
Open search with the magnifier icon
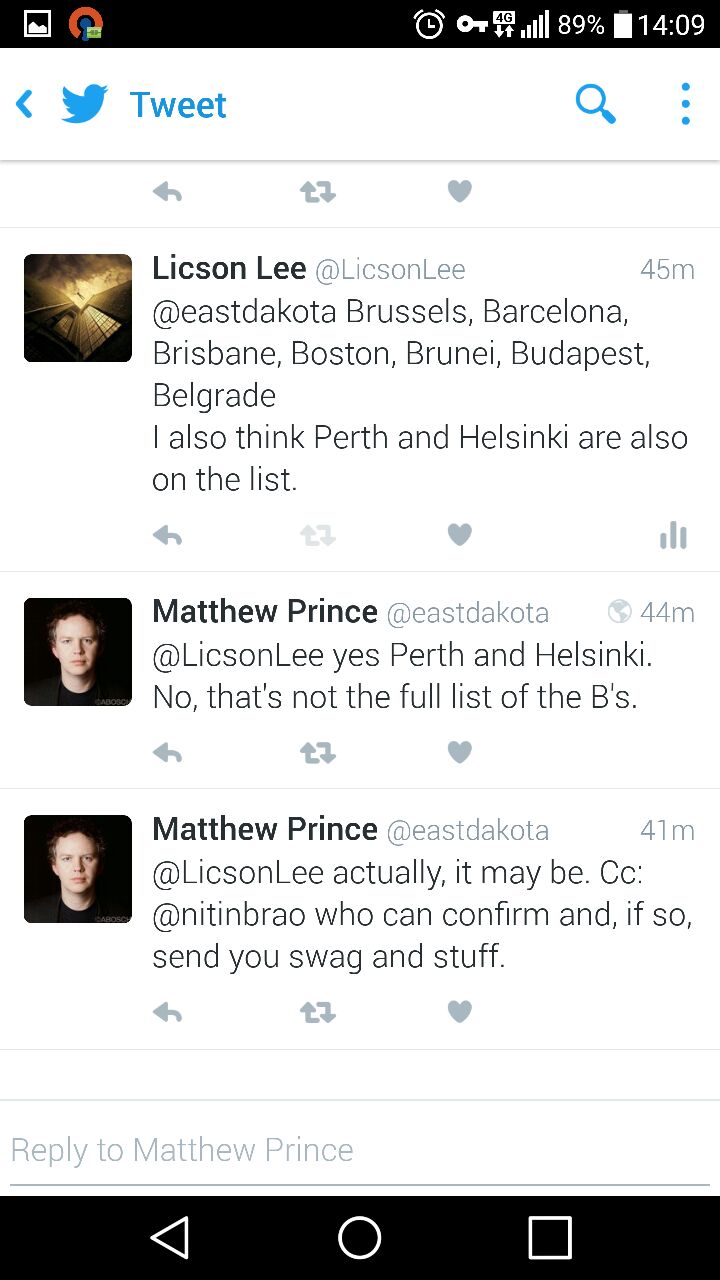595,104
